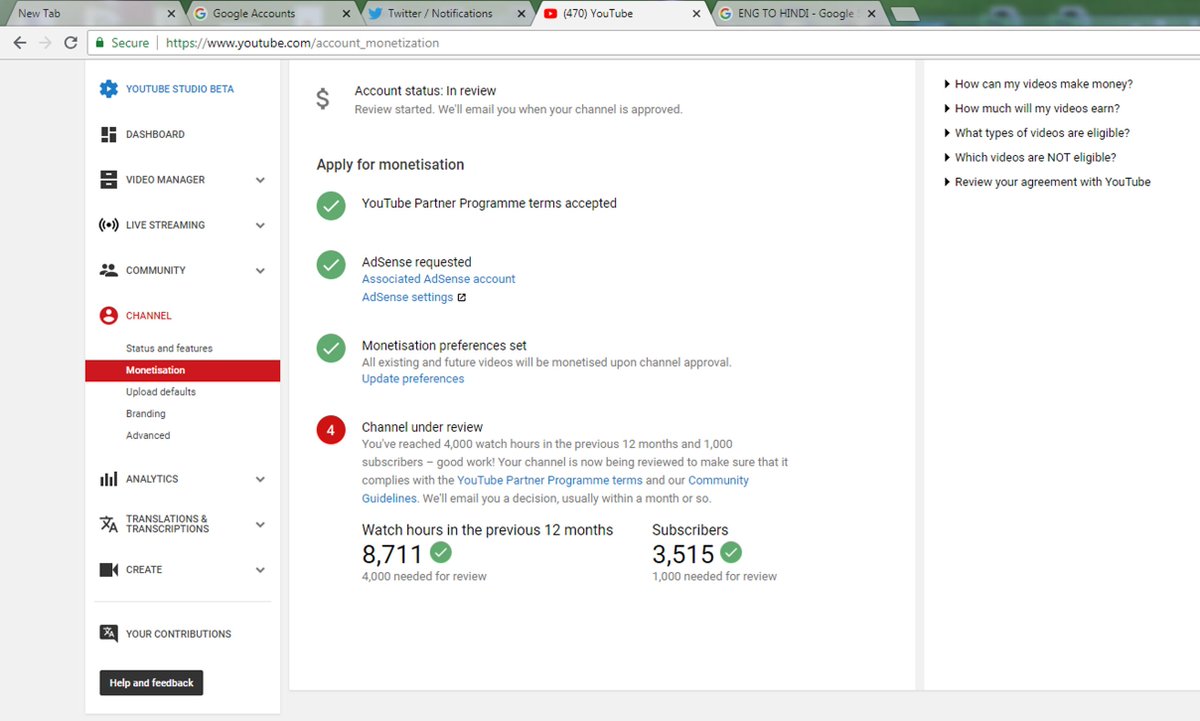Expand the Video Manager chevron
This screenshot has width=1200, height=721.
[260, 181]
